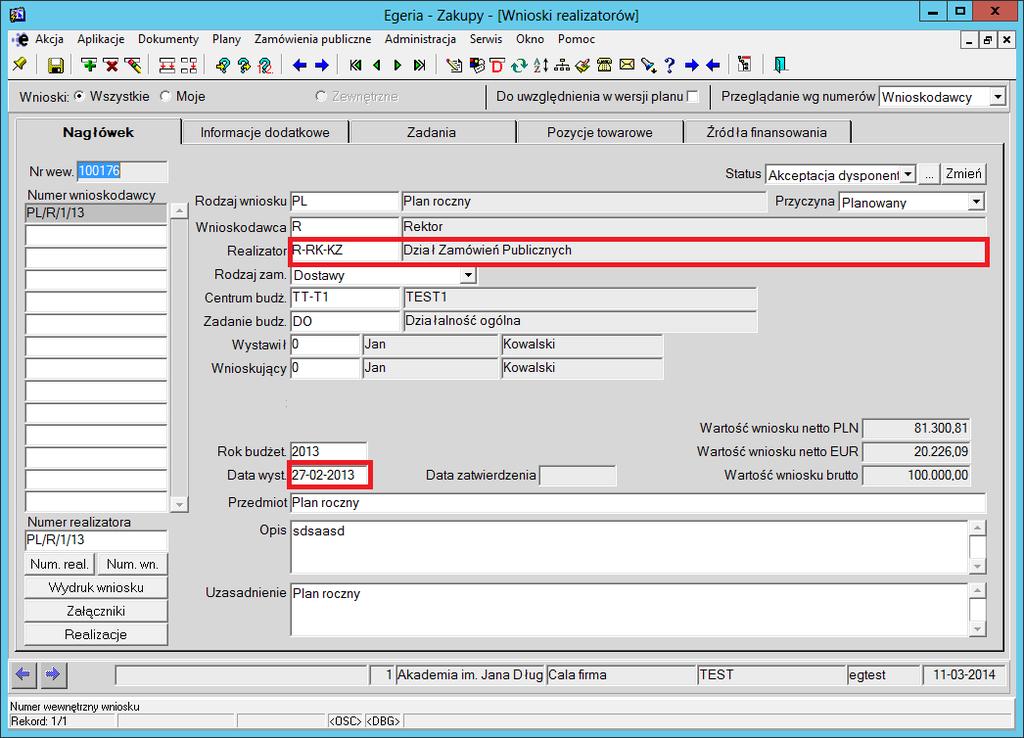Jump to the last record
This screenshot has height=738, width=1024.
pyautogui.click(x=419, y=65)
